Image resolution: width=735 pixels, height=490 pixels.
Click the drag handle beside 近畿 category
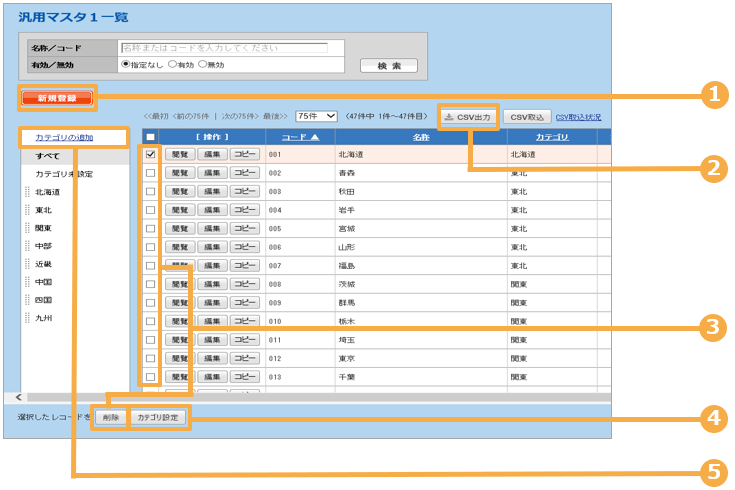(27, 264)
